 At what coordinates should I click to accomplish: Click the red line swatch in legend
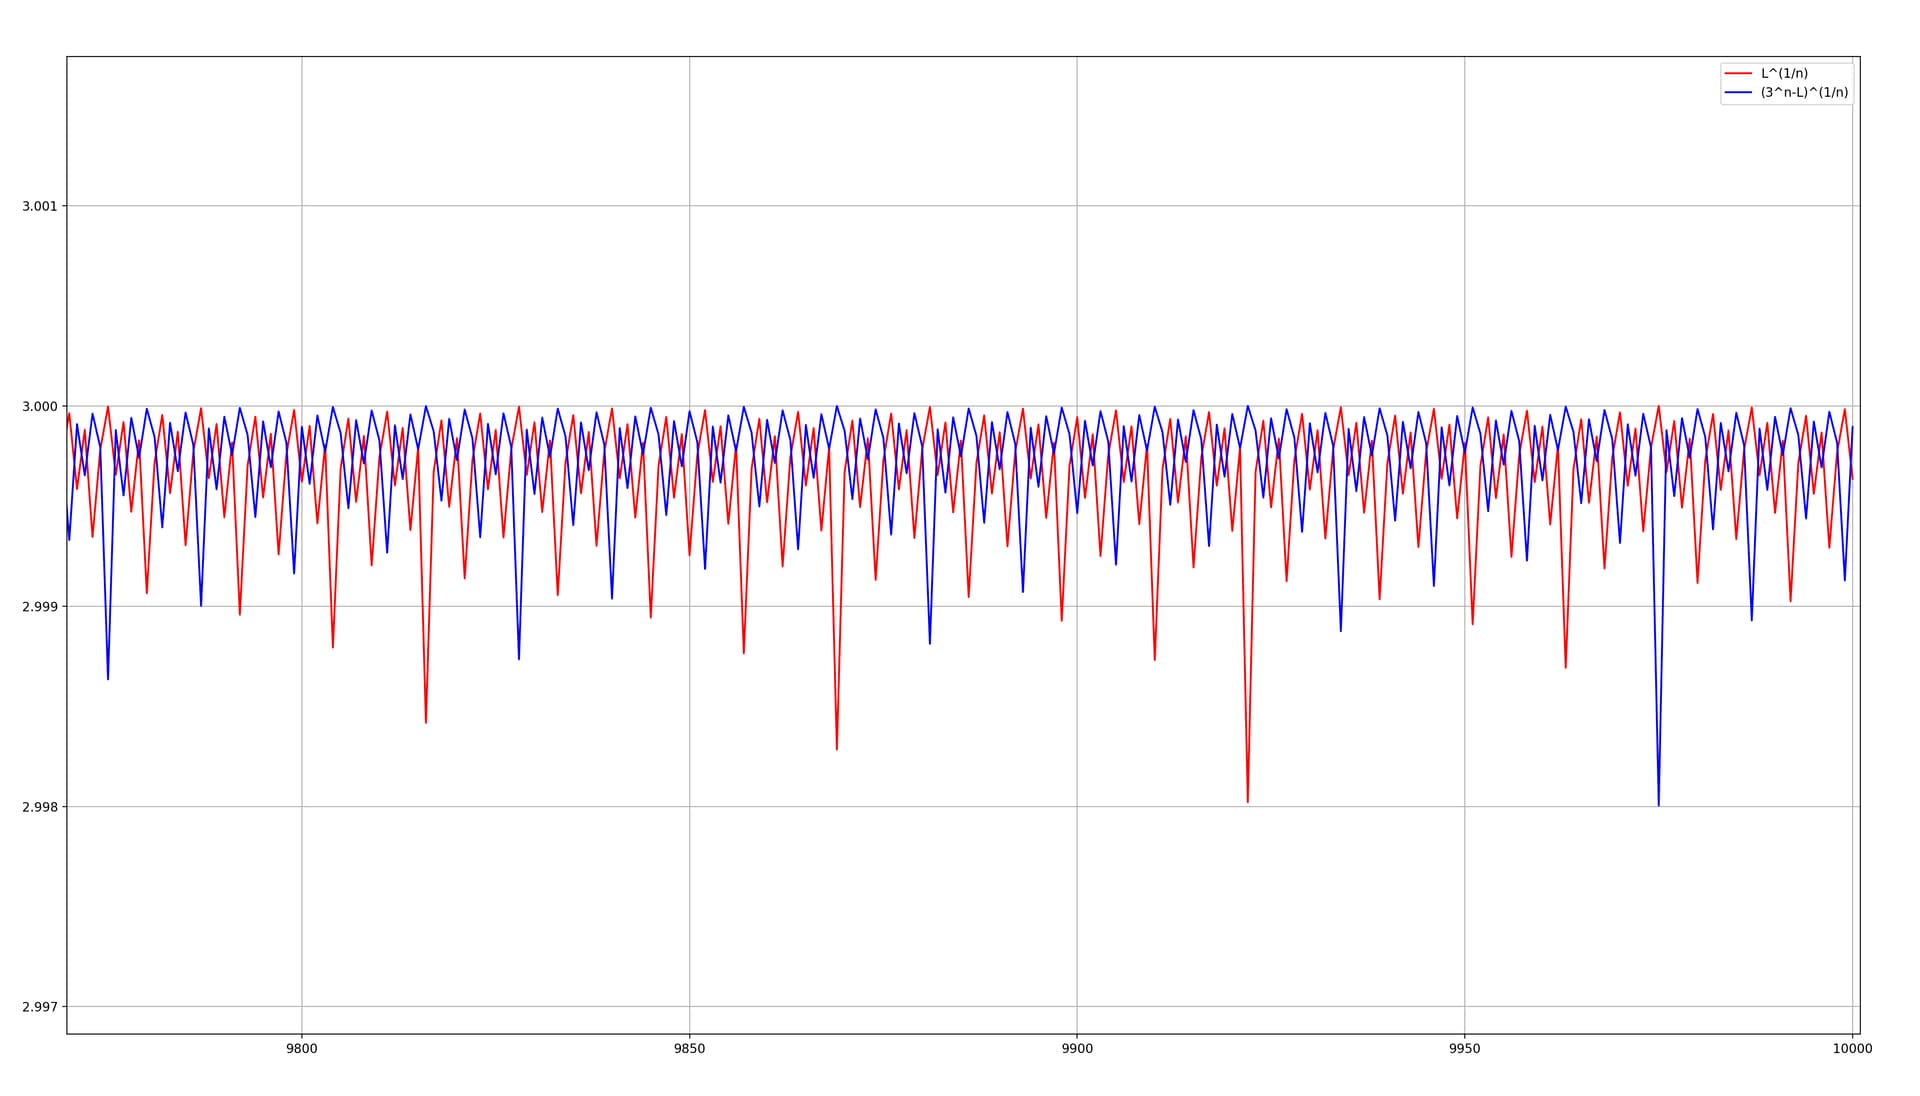(x=1738, y=73)
